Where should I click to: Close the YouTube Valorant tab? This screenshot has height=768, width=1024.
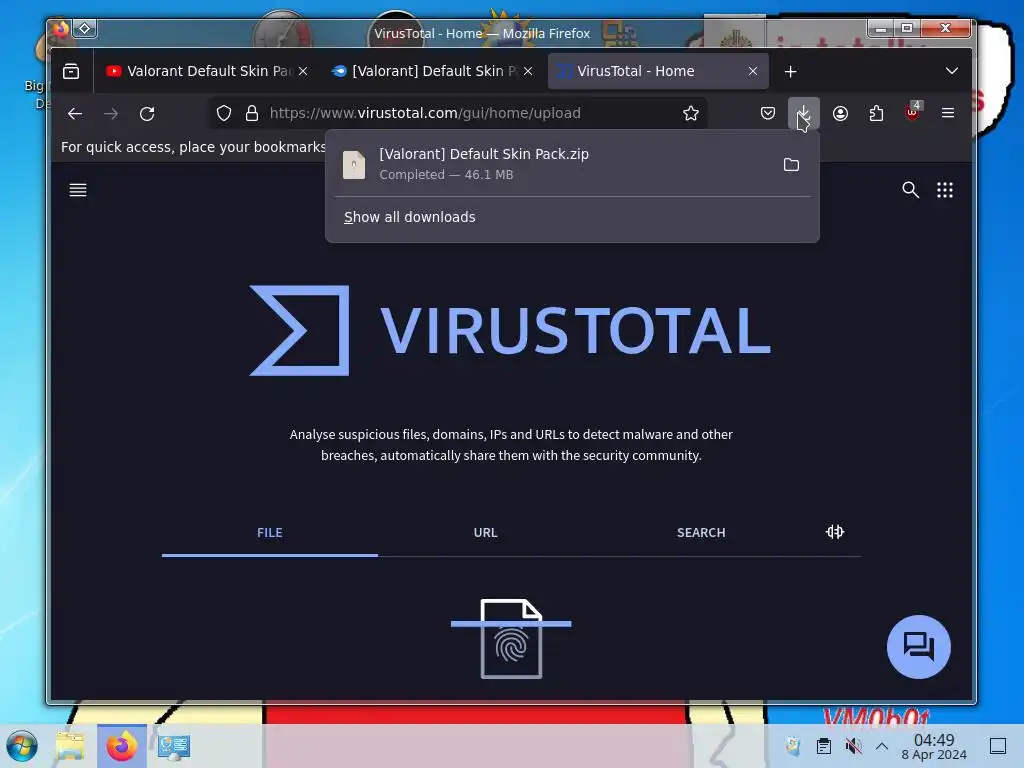[x=303, y=71]
